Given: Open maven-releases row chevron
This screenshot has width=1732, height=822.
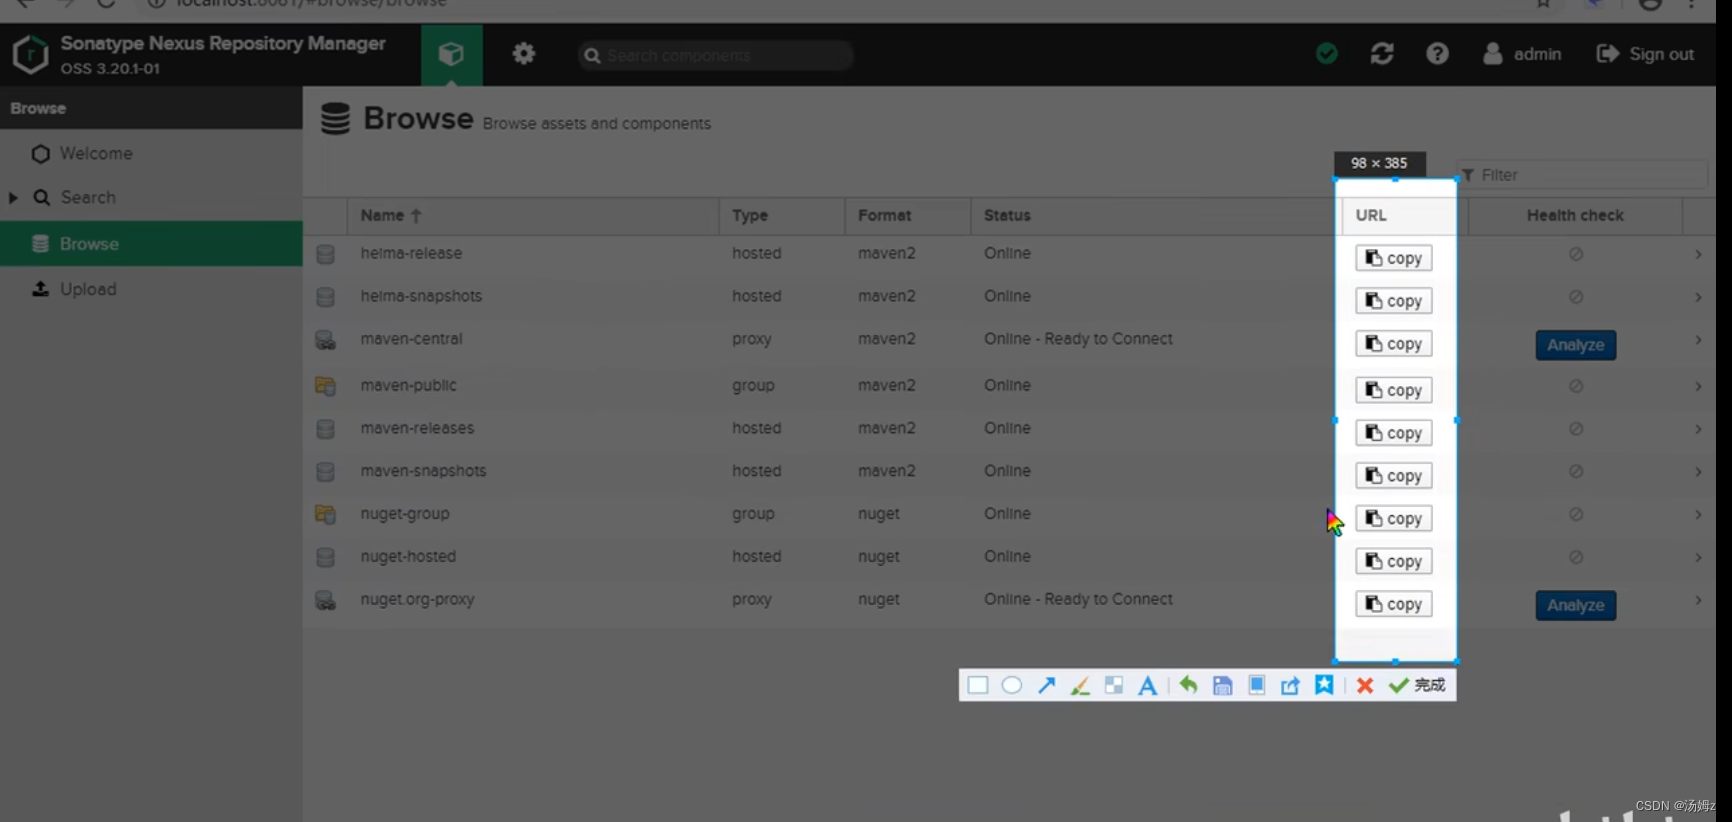Looking at the screenshot, I should (x=1698, y=429).
